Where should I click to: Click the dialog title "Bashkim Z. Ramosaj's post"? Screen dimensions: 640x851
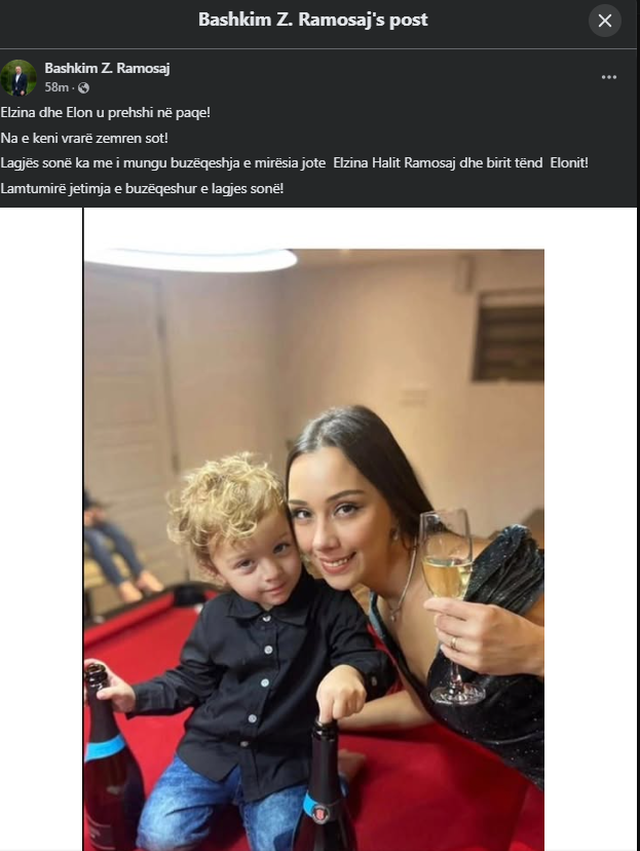click(313, 20)
